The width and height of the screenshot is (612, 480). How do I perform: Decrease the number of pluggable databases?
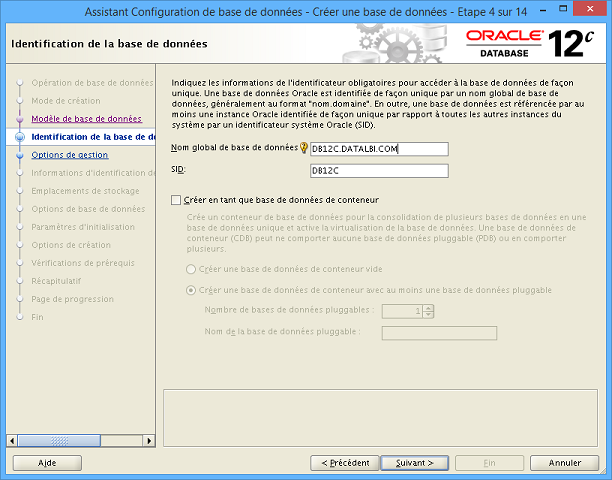429,314
